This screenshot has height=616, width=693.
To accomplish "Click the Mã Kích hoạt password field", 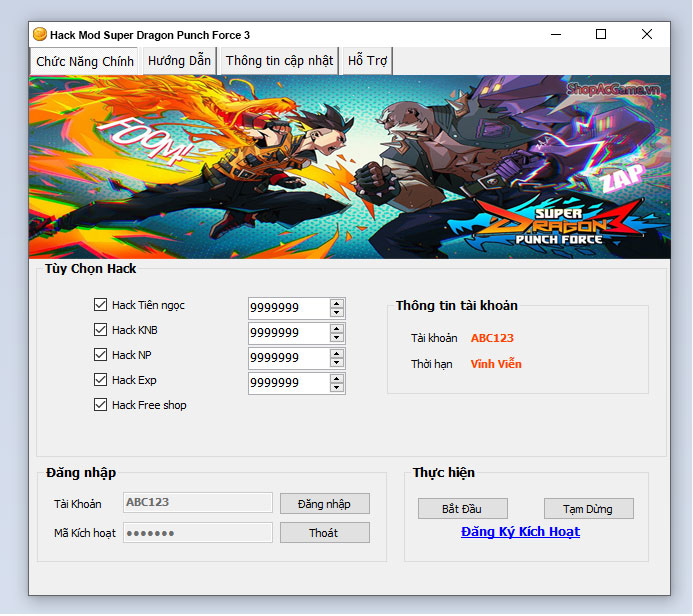I will pos(198,533).
